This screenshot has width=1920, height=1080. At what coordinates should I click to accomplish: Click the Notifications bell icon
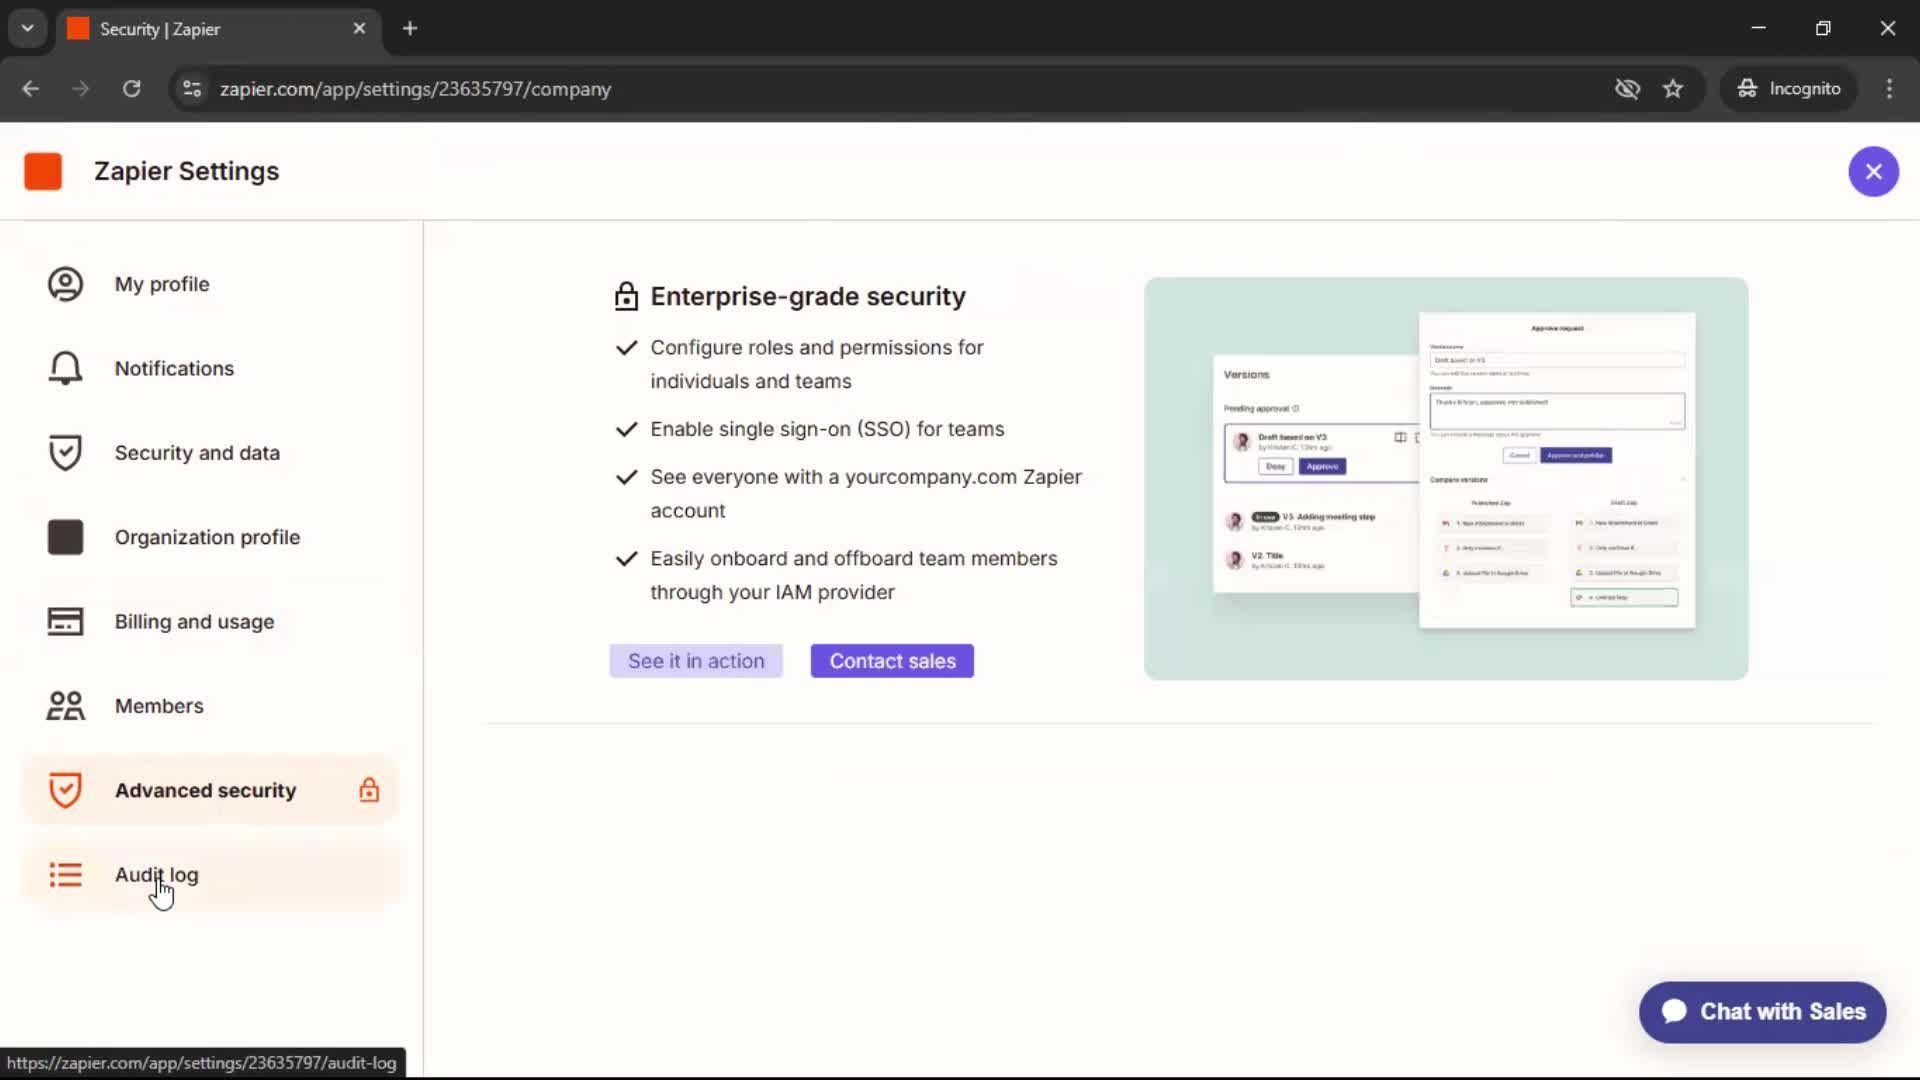(65, 368)
